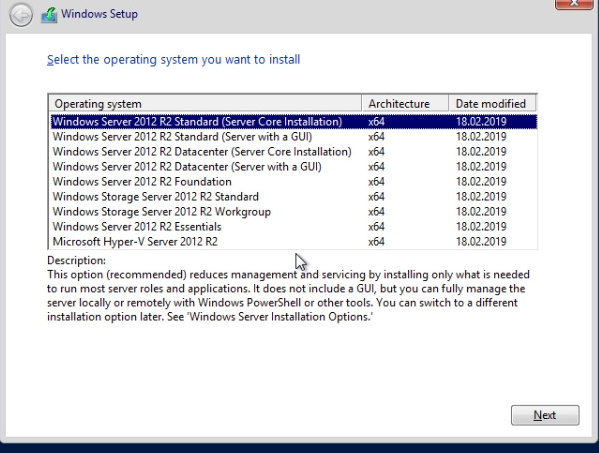Screen dimensions: 599x453
Task: Close the Windows Setup window
Action: [x=574, y=4]
